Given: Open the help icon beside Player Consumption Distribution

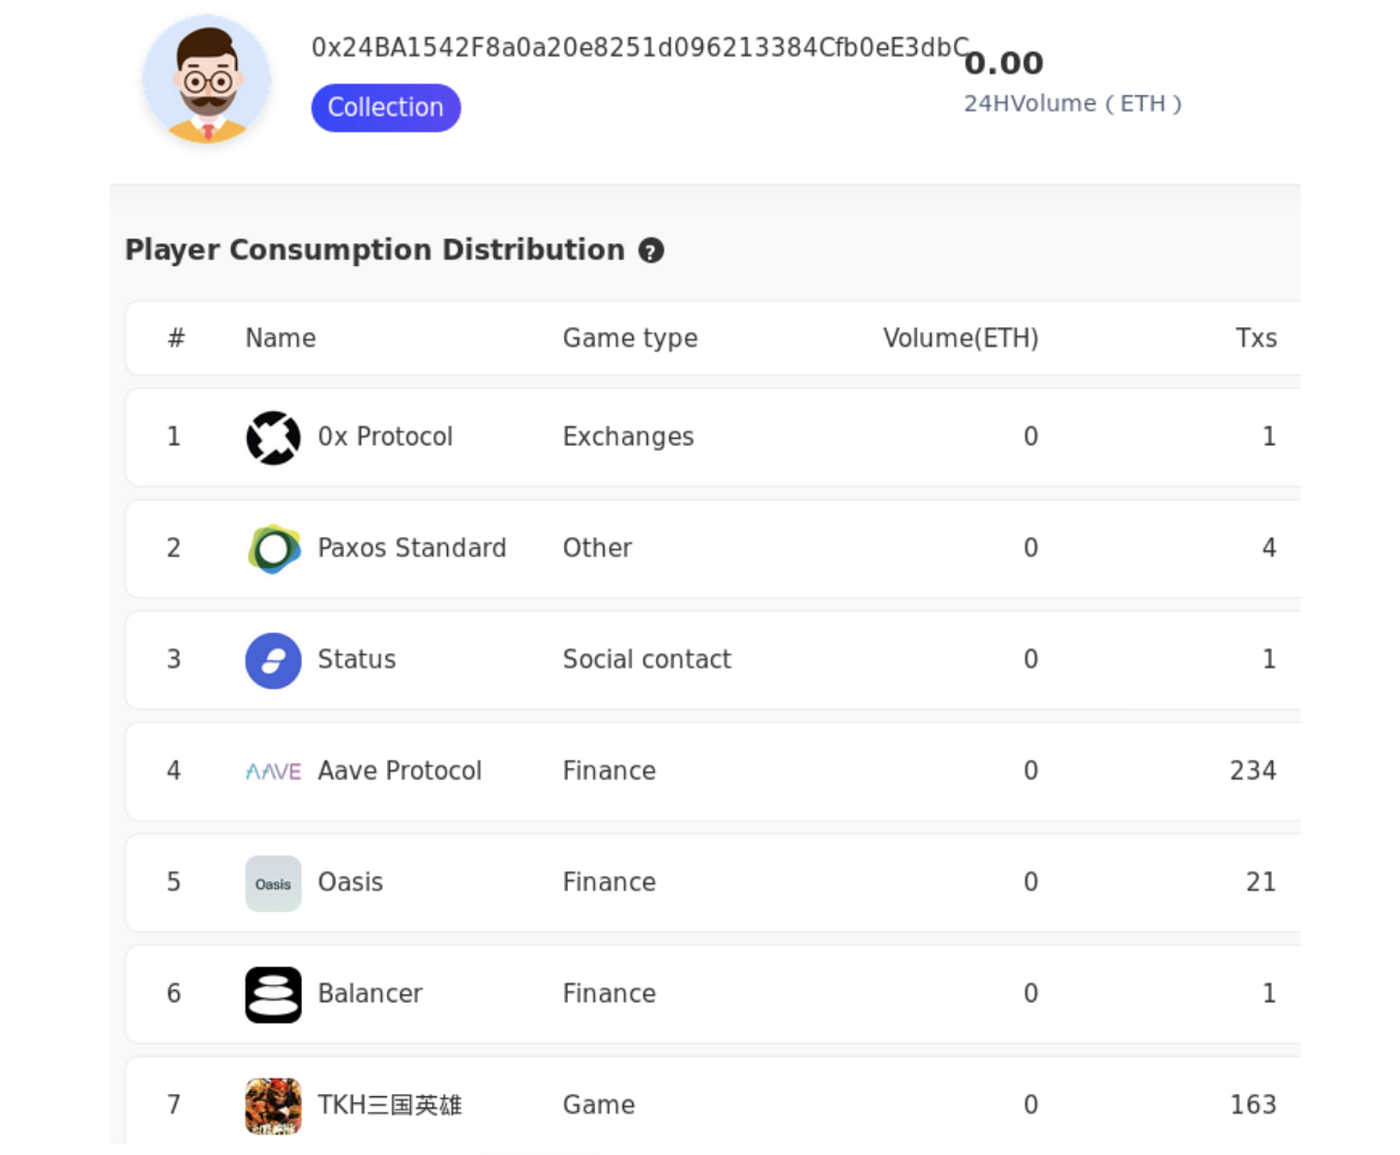Looking at the screenshot, I should [651, 251].
